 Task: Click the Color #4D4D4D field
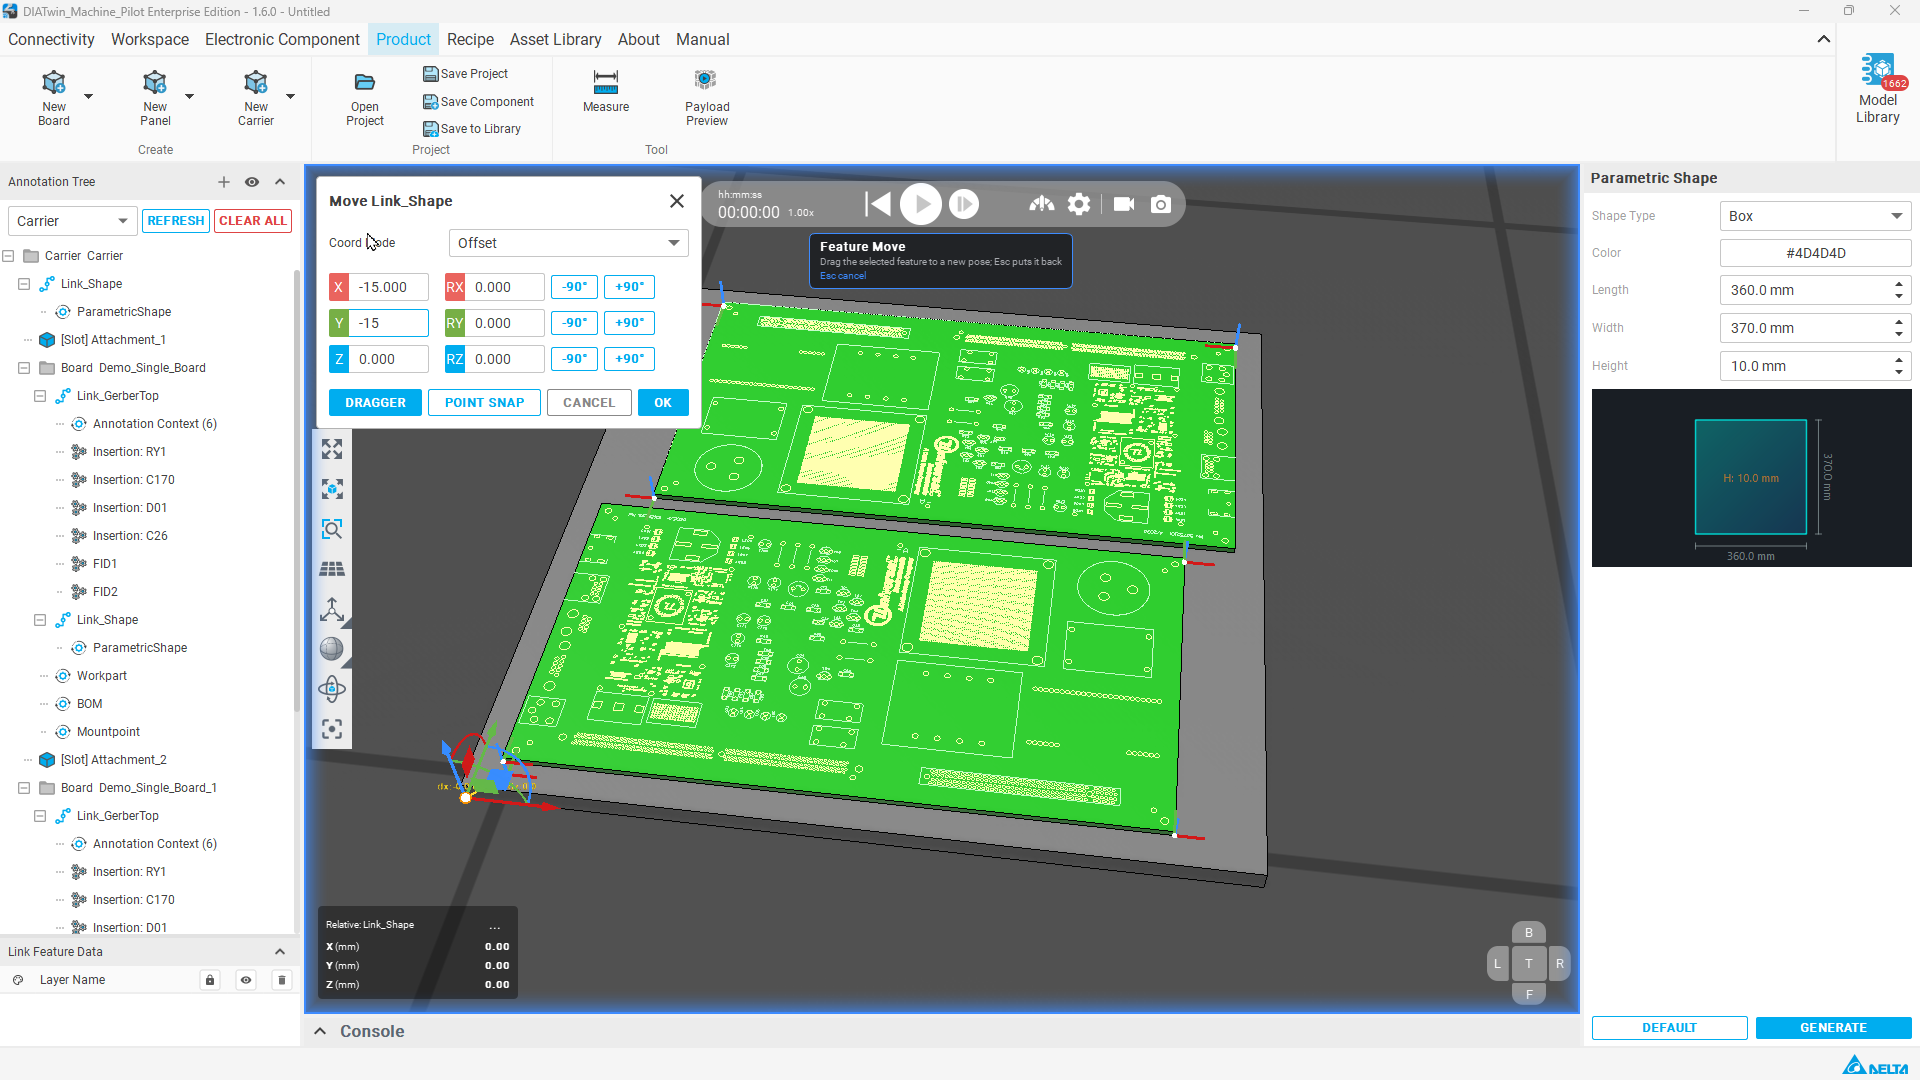point(1816,253)
